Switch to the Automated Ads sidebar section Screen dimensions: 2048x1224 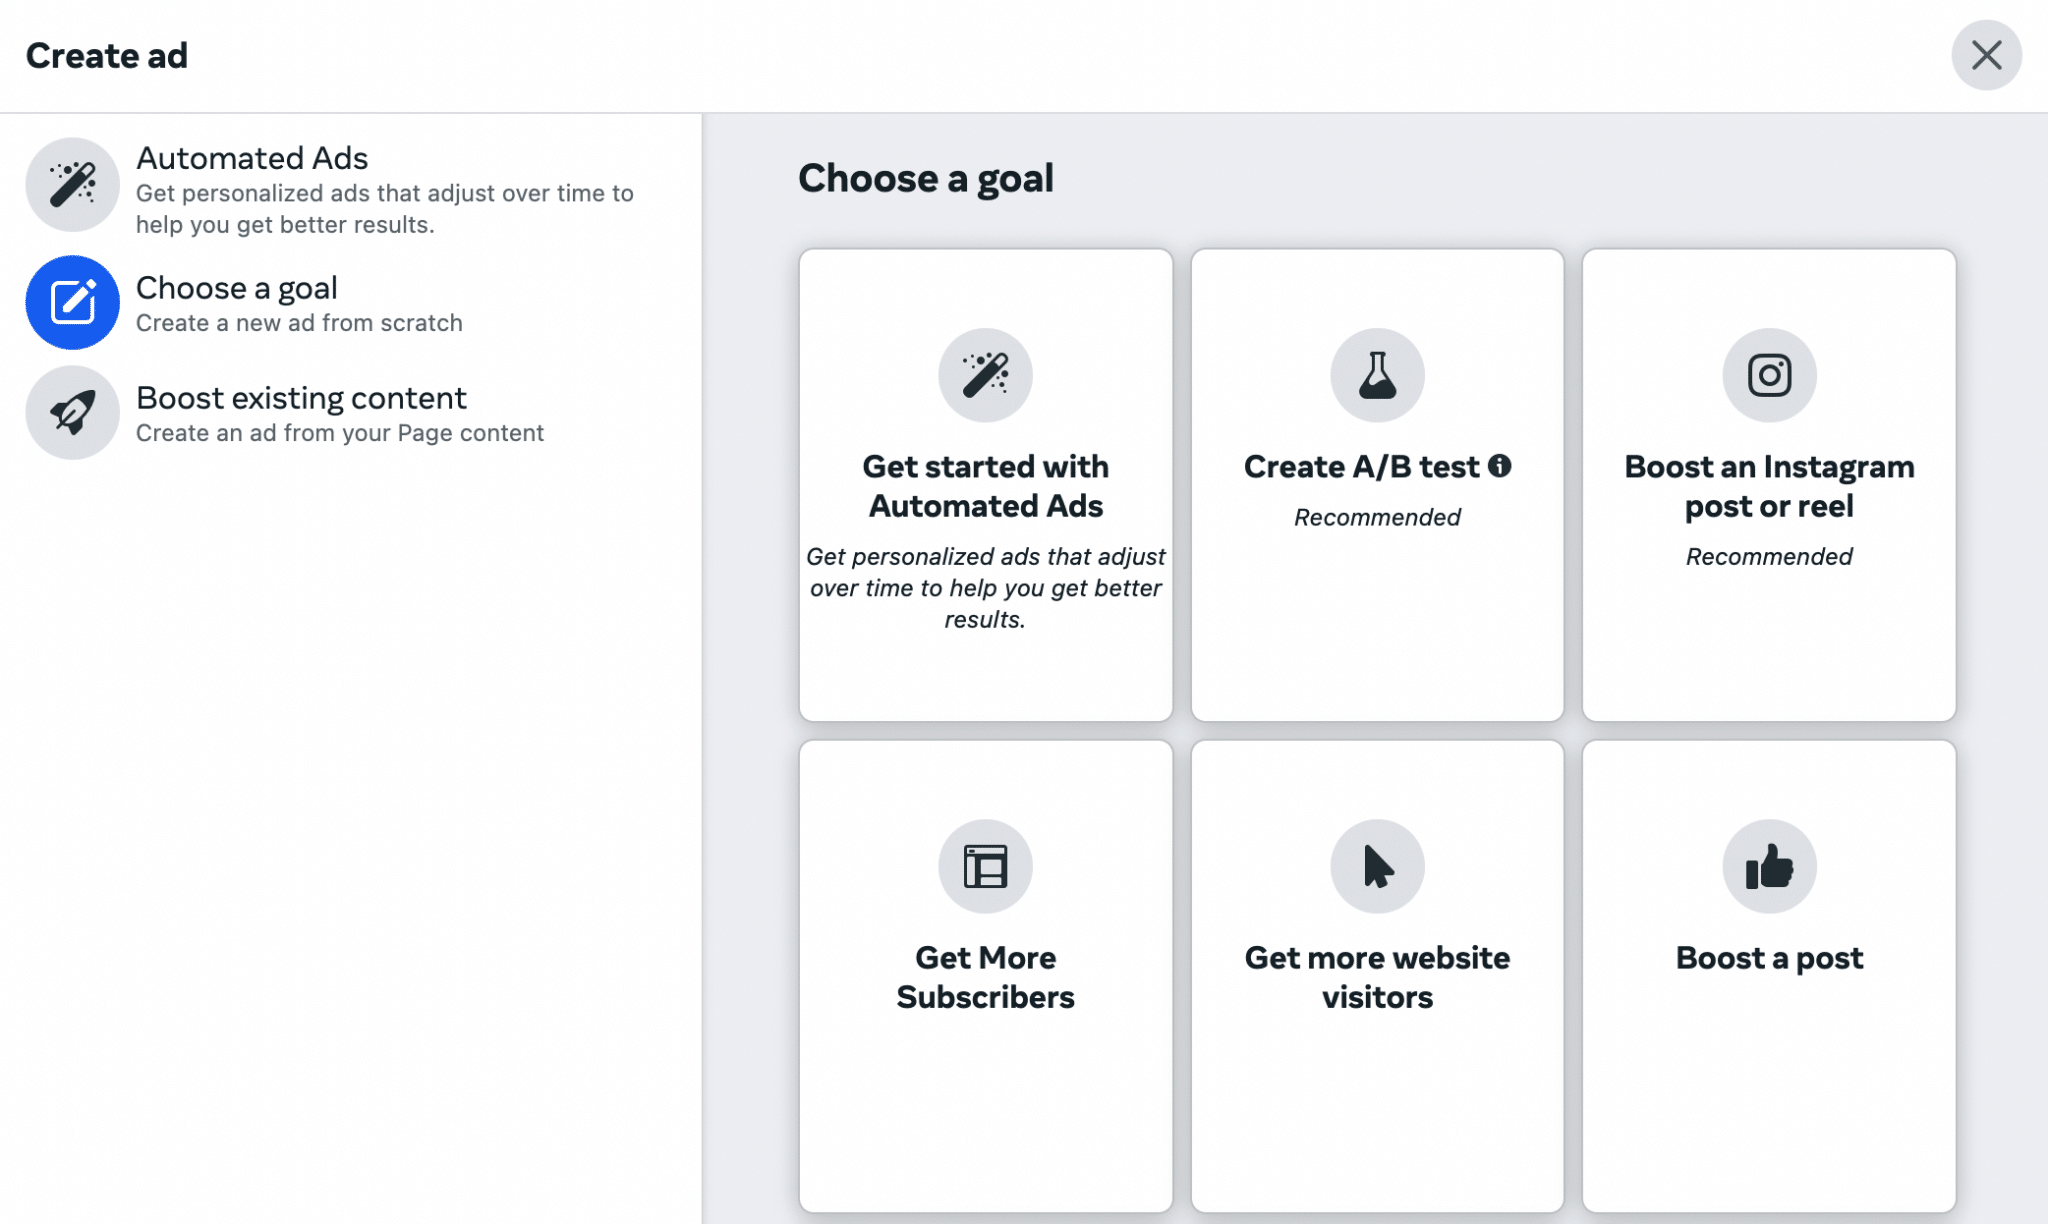(x=253, y=158)
